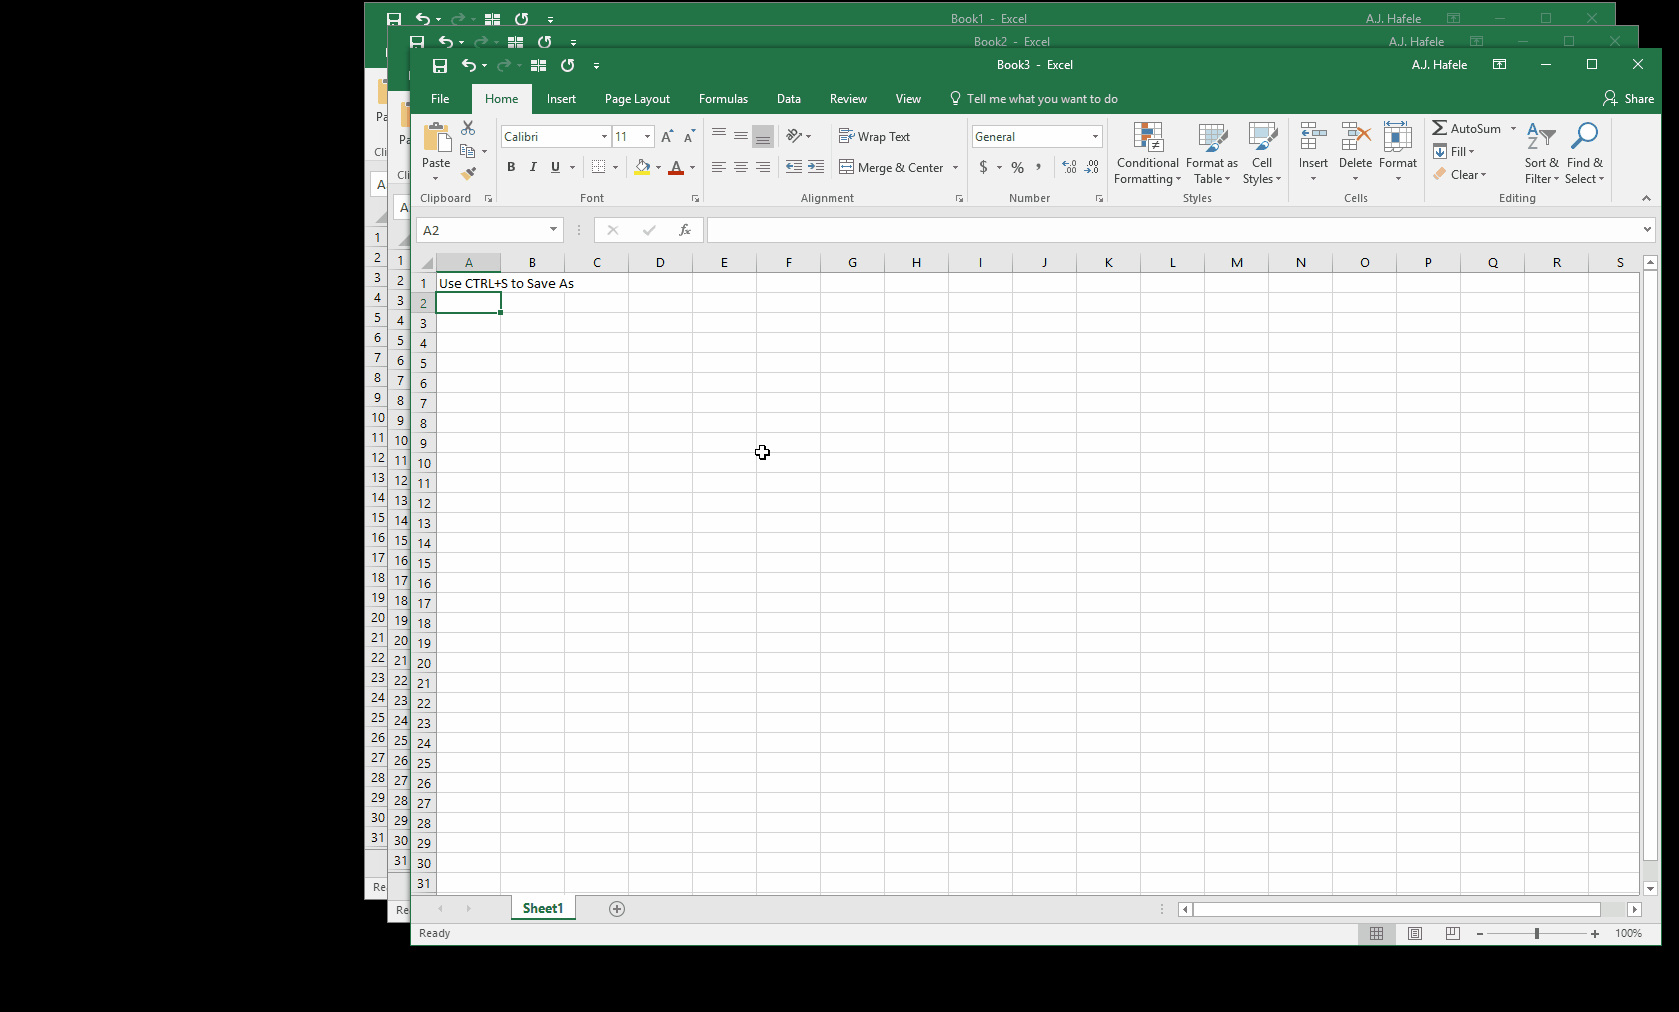Center text horizontally

tap(741, 167)
